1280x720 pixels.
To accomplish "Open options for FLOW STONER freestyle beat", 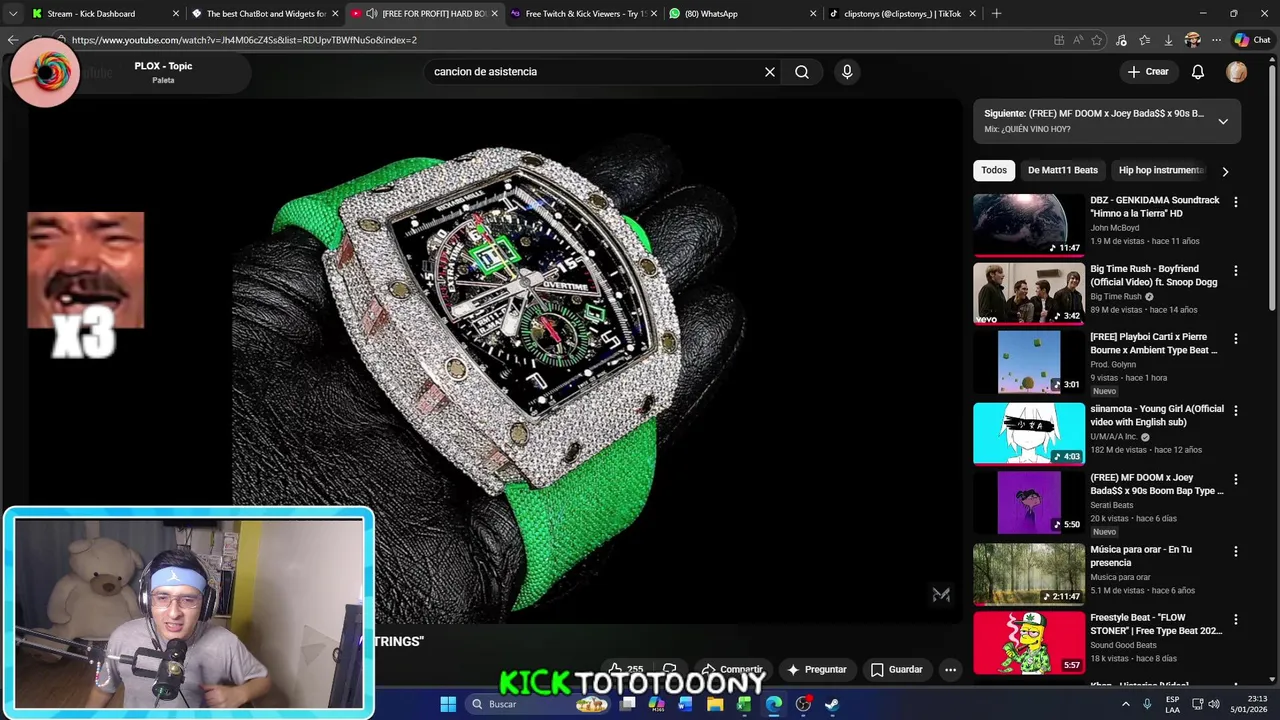I will click(x=1236, y=620).
